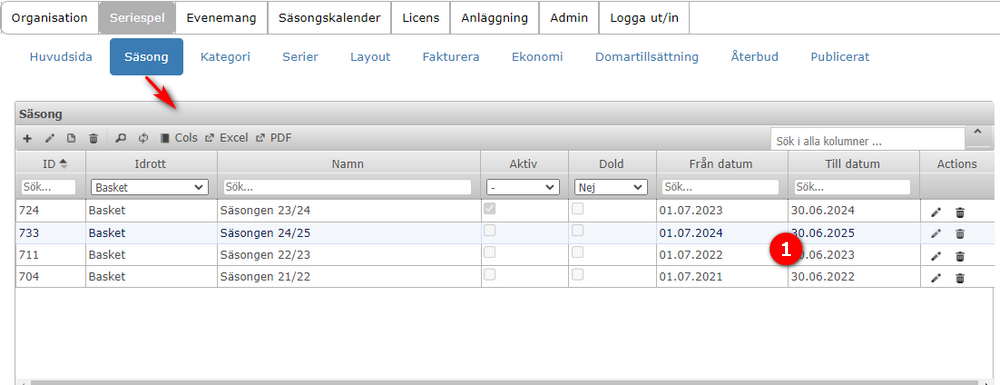Viewport: 1000px width, 385px height.
Task: Toggle Aktiv checkbox for Säsongen 24/25
Action: pos(489,231)
